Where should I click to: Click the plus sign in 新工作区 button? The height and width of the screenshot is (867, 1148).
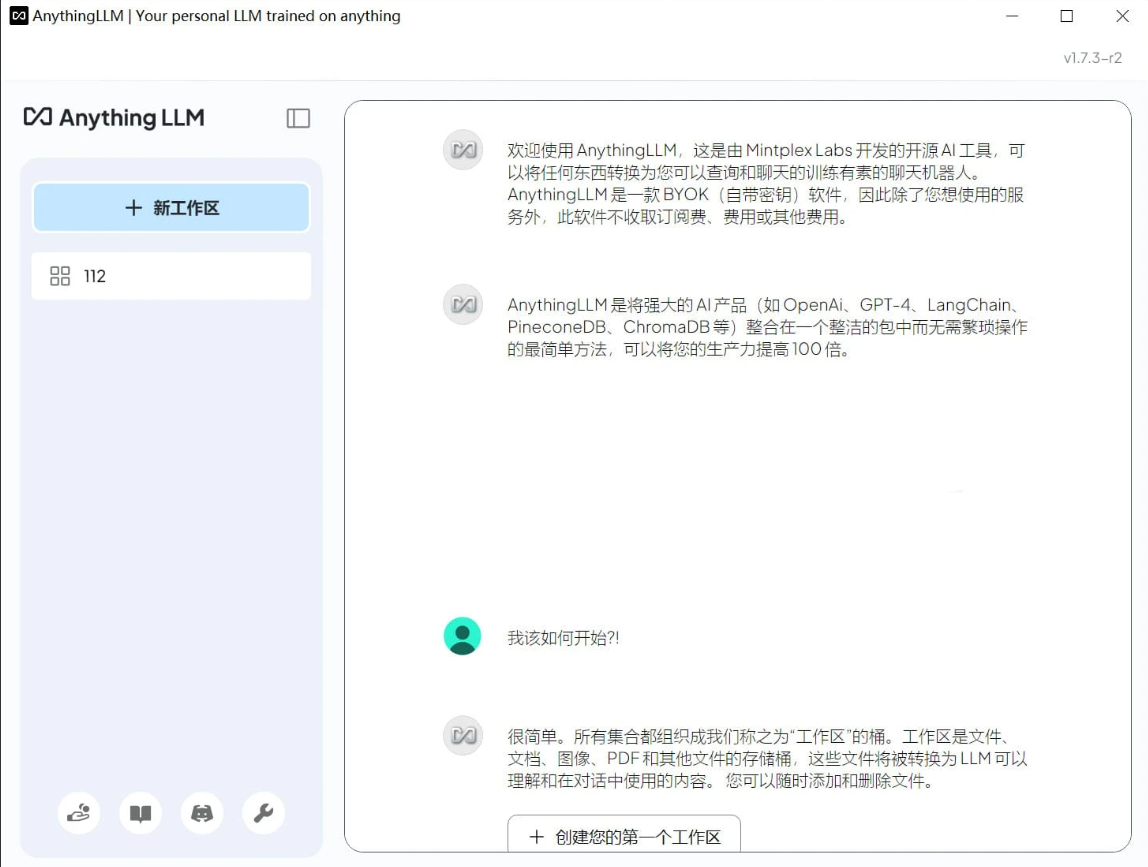133,207
